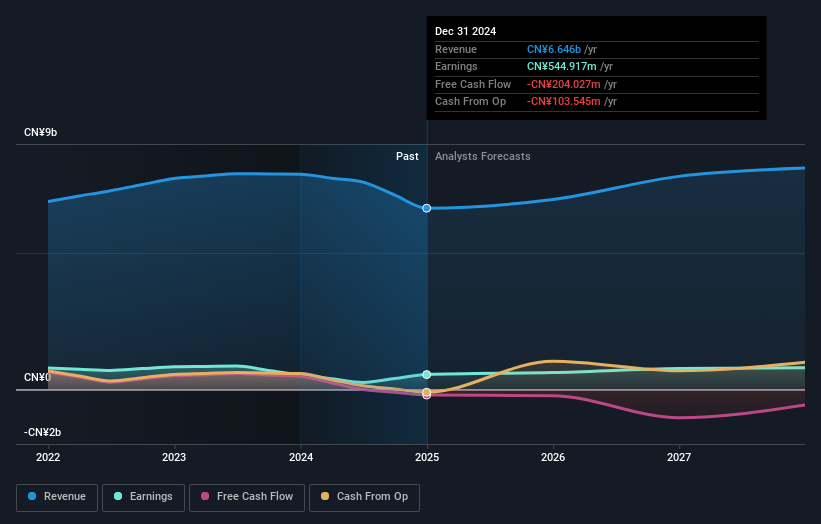Click the 'Cash From Op' row label in tooltip
This screenshot has width=821, height=524.
pyautogui.click(x=470, y=102)
